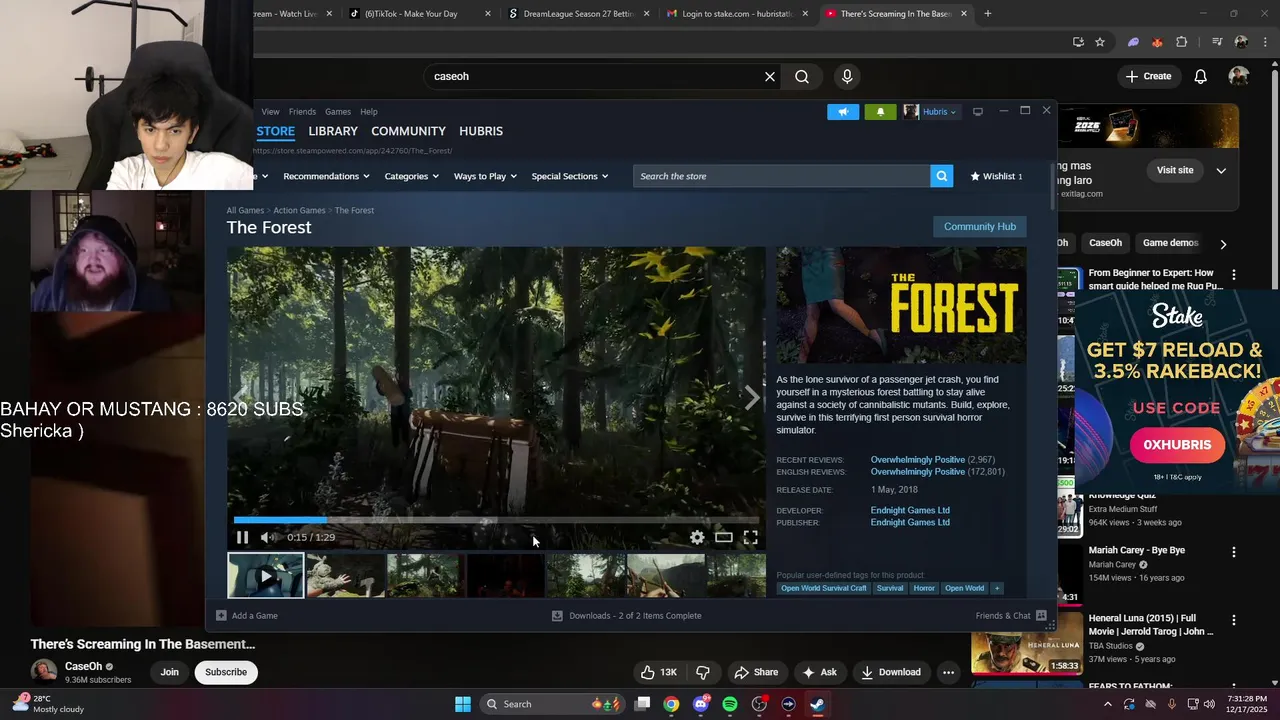Screen dimensions: 1280x720
Task: Download the YouTube video
Action: point(891,672)
